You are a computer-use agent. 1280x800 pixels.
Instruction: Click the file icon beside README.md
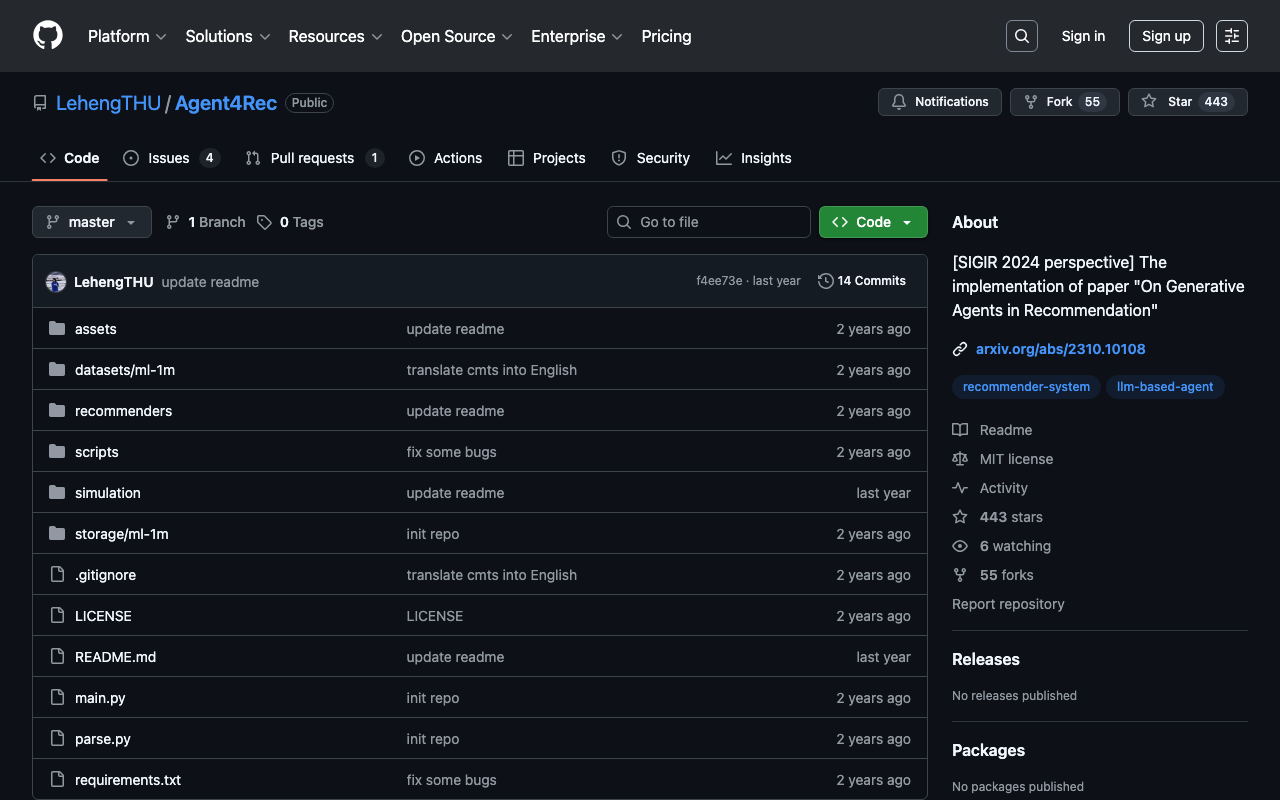click(x=57, y=657)
